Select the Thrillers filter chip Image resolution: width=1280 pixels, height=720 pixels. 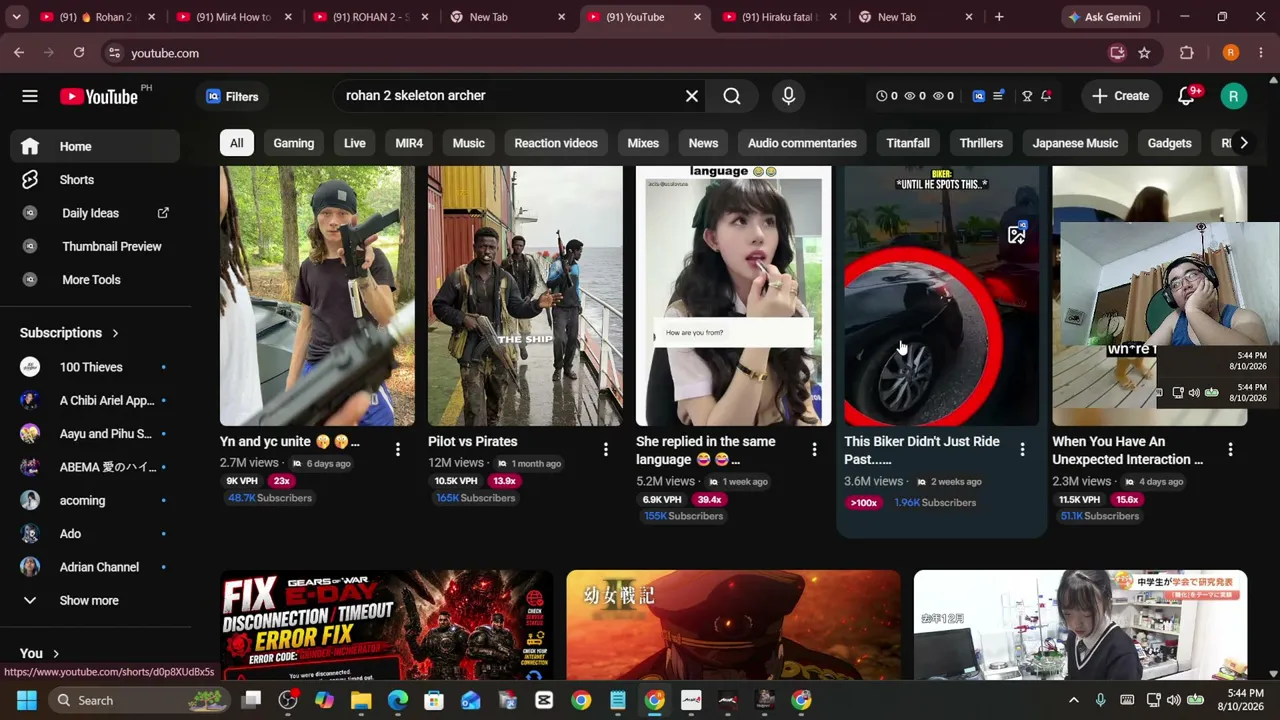coord(981,143)
